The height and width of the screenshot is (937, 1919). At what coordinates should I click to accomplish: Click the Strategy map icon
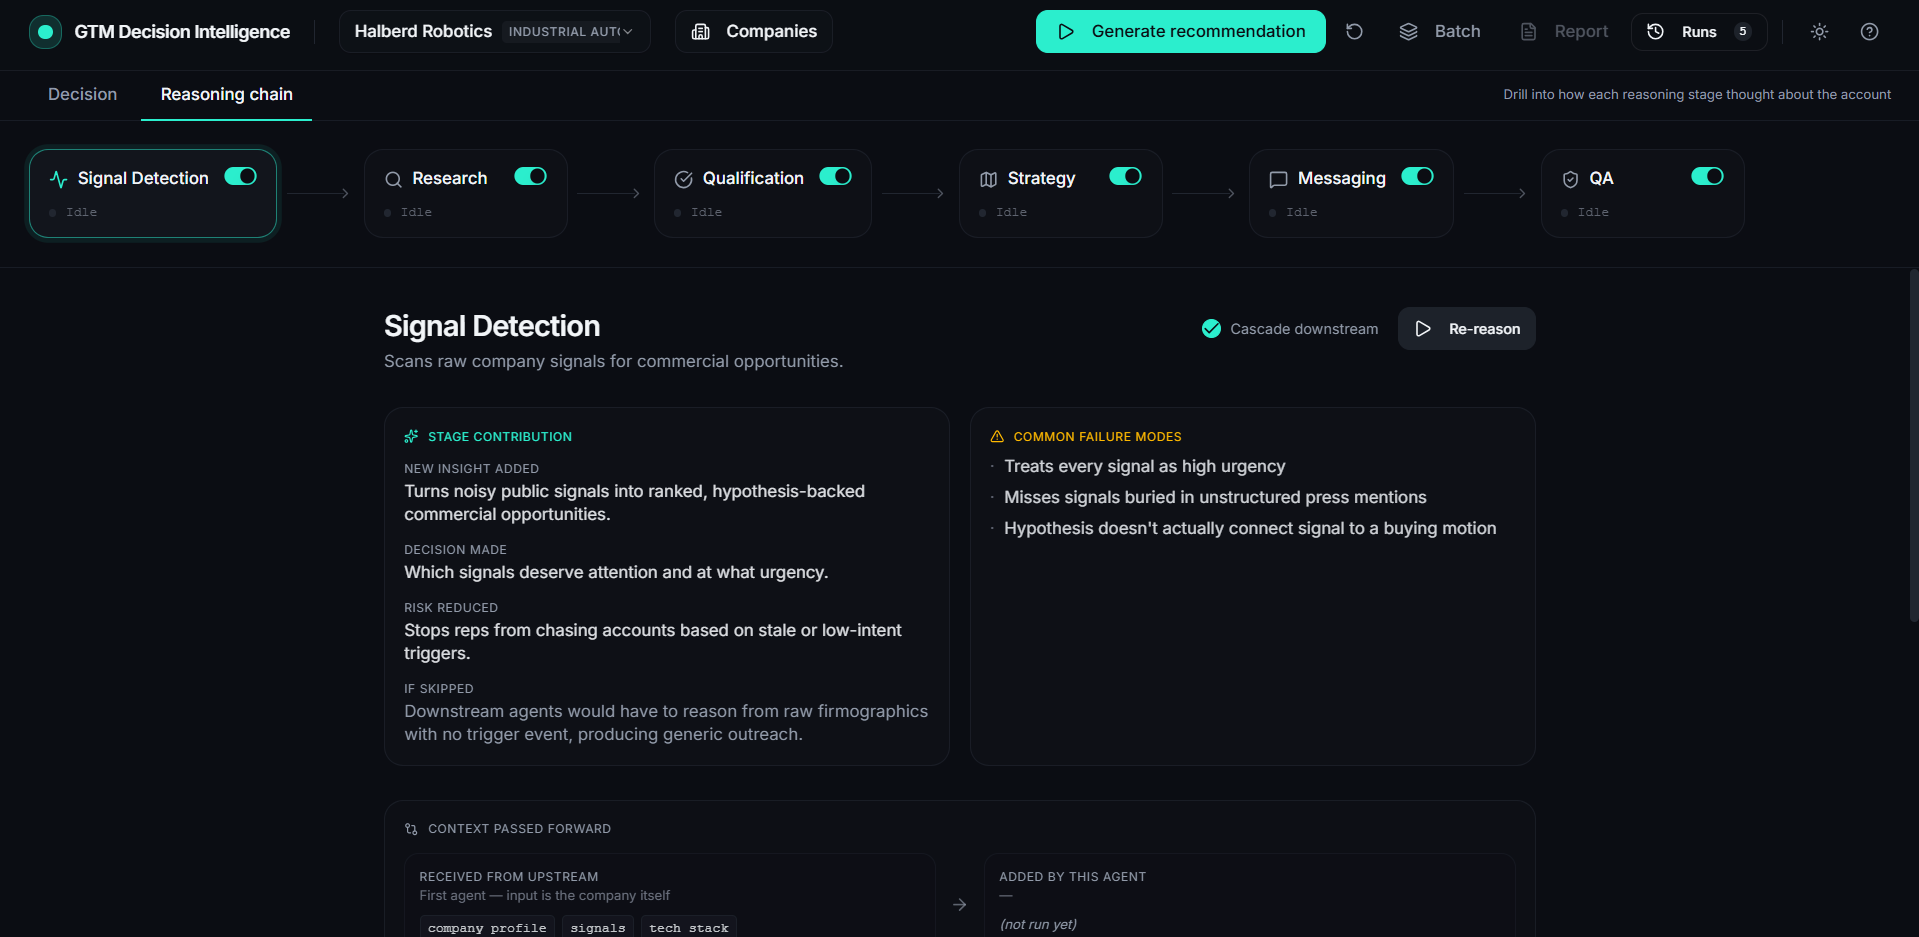[989, 179]
